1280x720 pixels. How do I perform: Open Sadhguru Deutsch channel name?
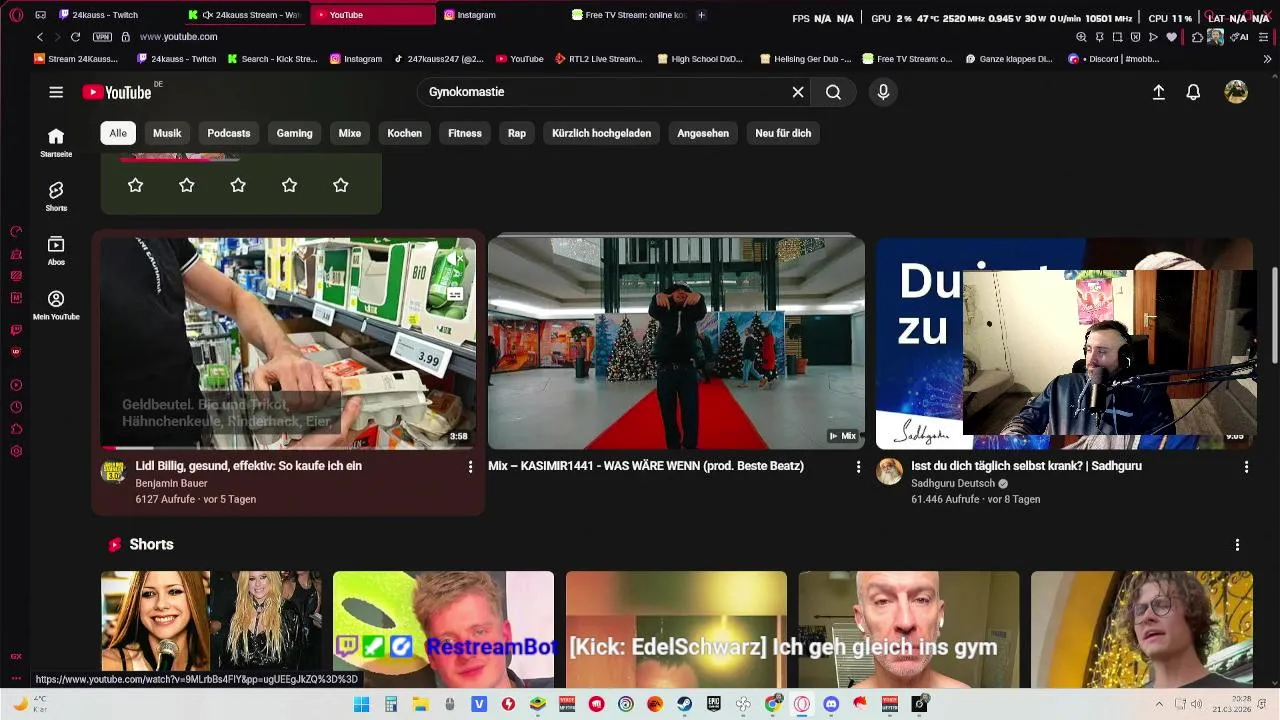[953, 483]
